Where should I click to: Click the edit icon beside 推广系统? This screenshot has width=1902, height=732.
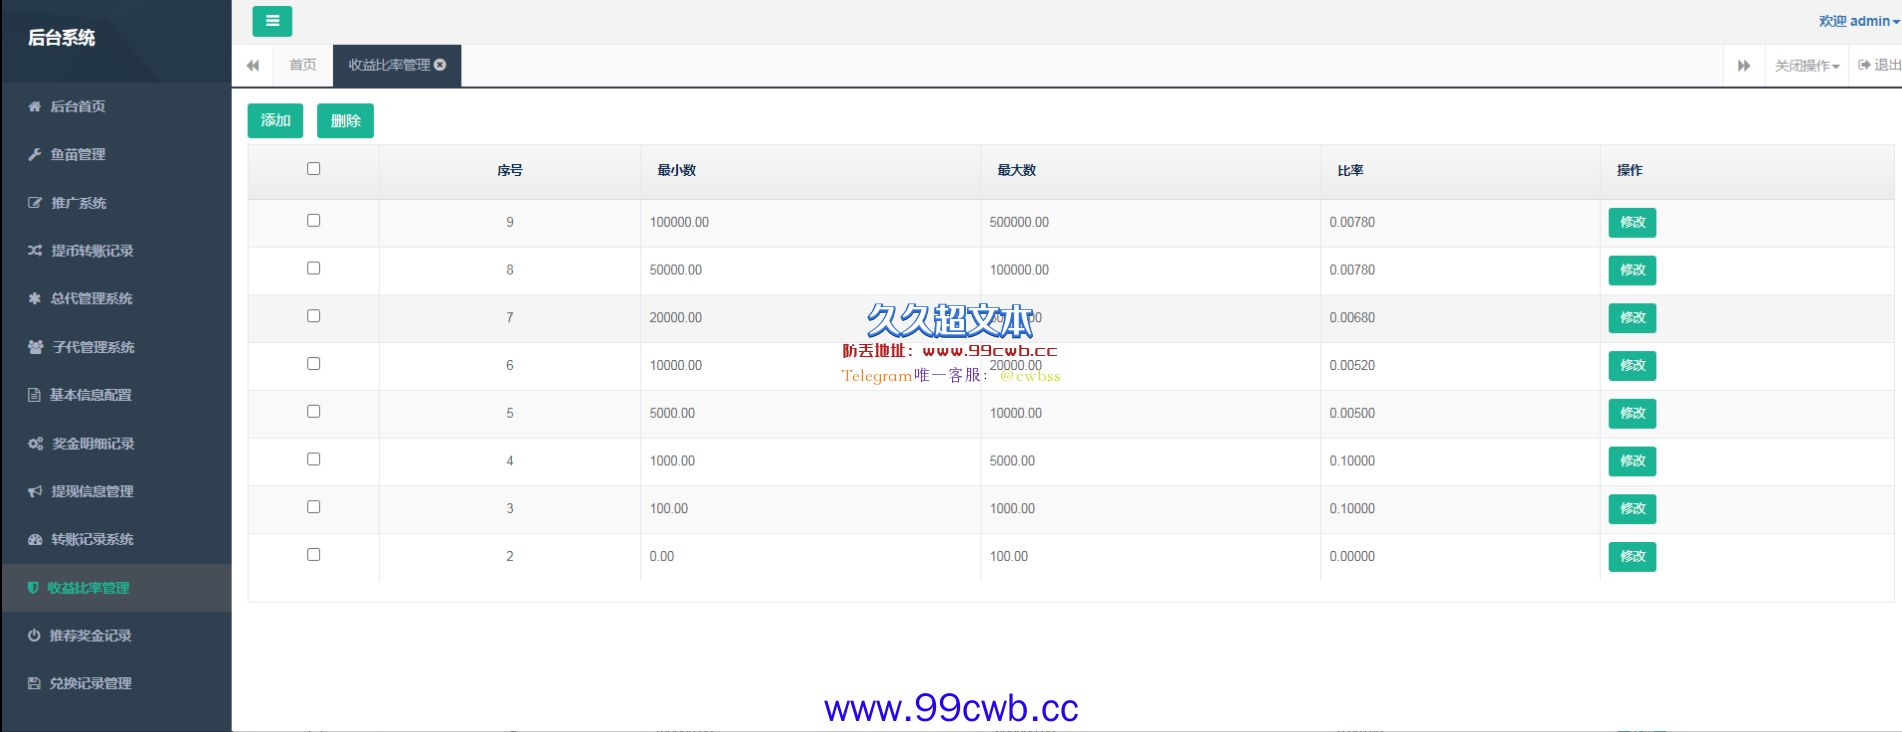(x=35, y=202)
